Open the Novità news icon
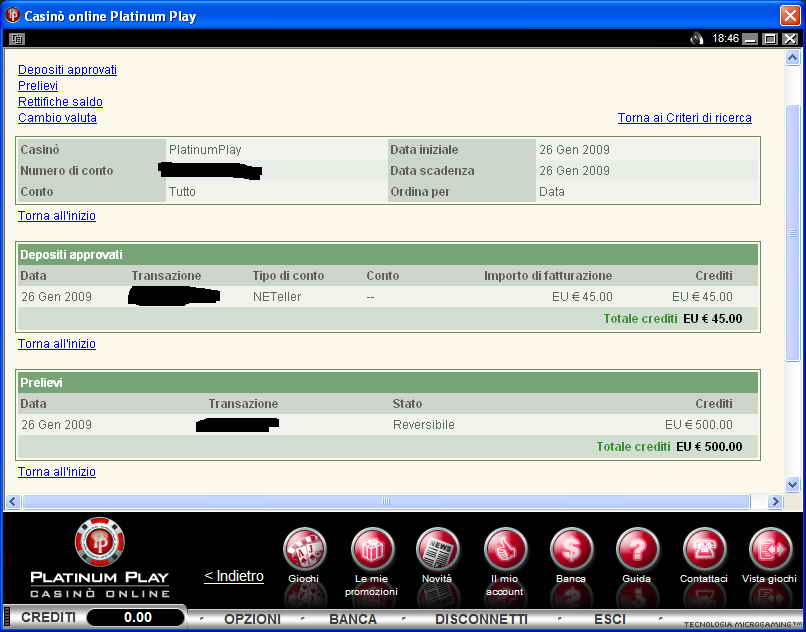806x632 pixels. tap(437, 550)
